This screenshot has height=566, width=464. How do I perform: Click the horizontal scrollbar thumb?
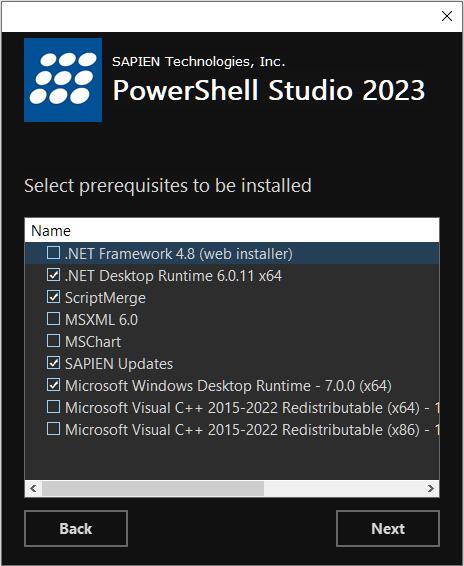(153, 488)
